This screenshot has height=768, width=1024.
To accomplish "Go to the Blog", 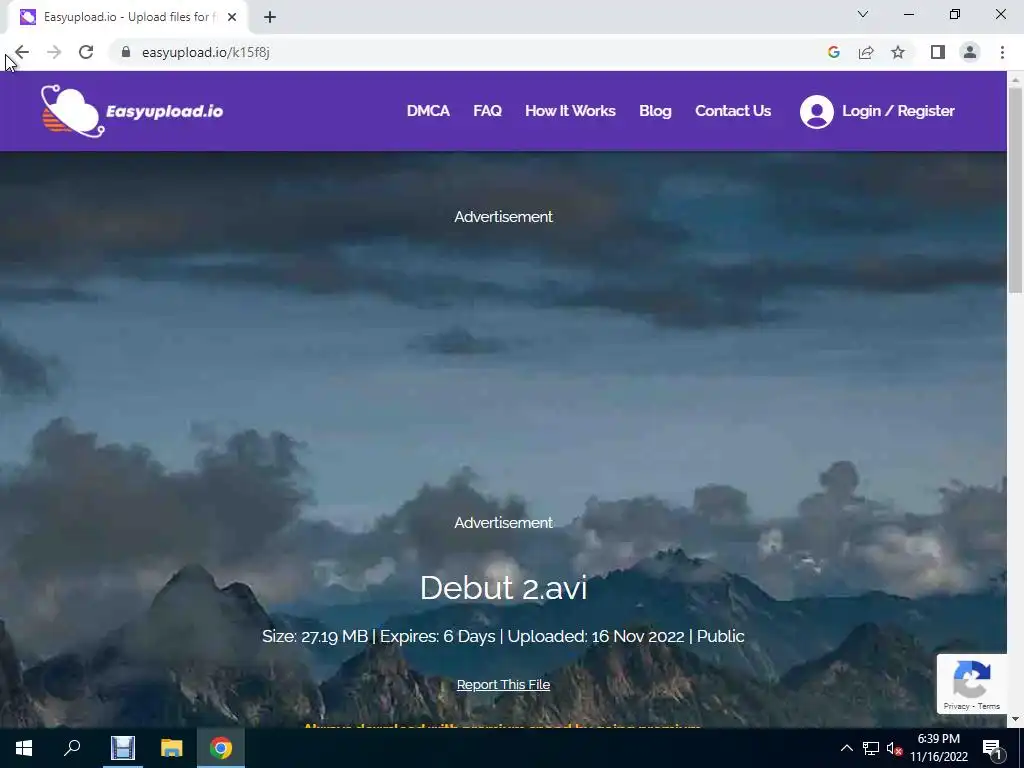I will click(655, 111).
